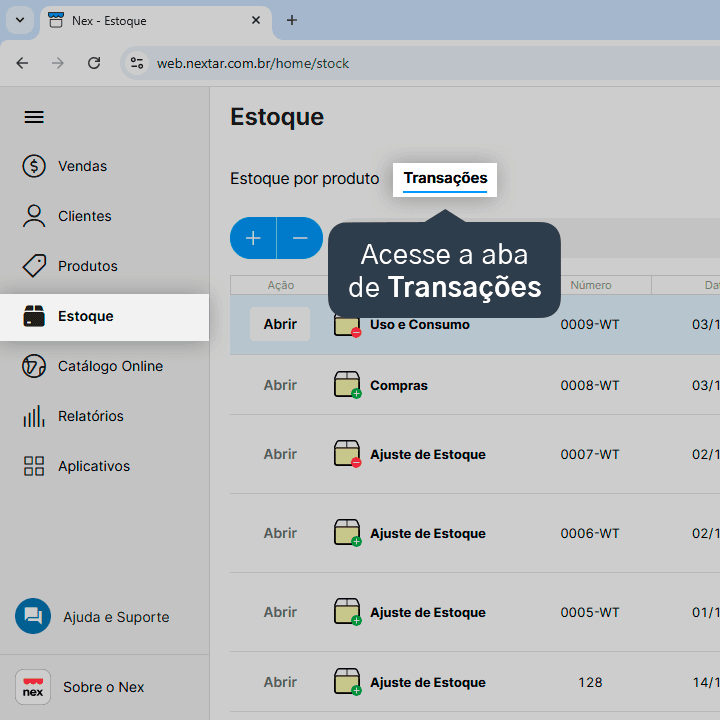Click the number 0007-WT

pyautogui.click(x=590, y=454)
